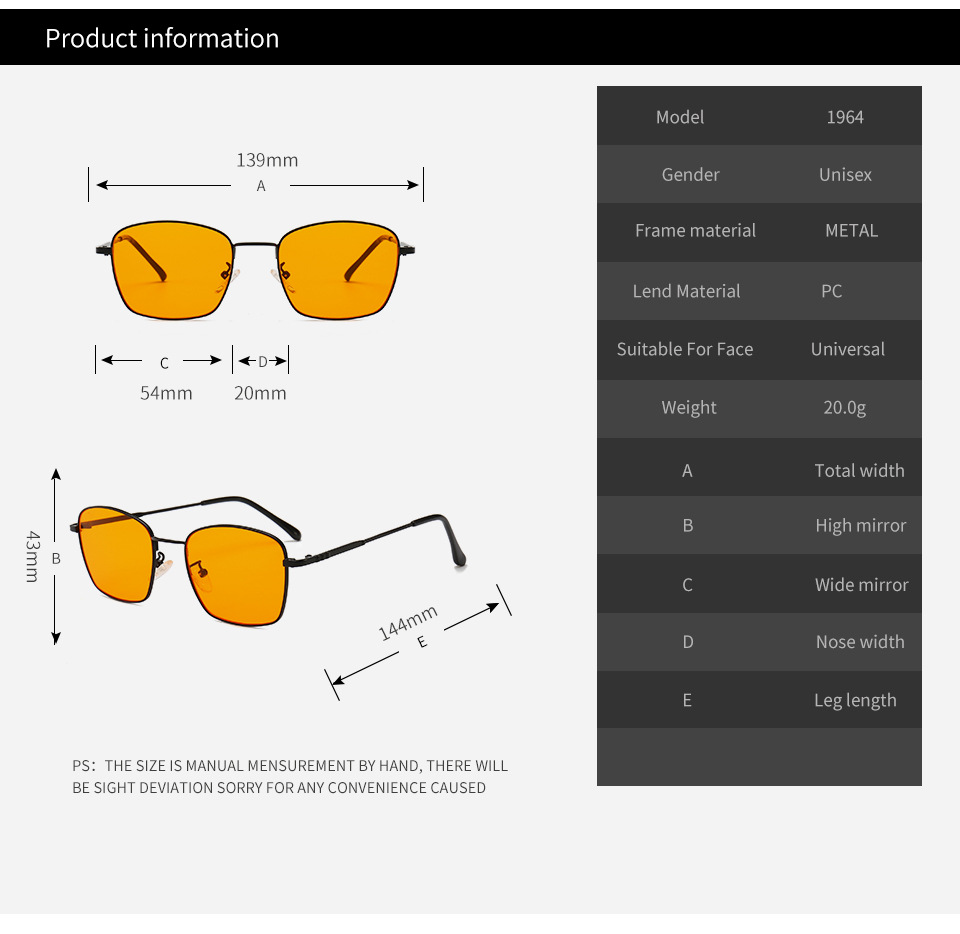Select the Unisex gender value

(x=845, y=174)
